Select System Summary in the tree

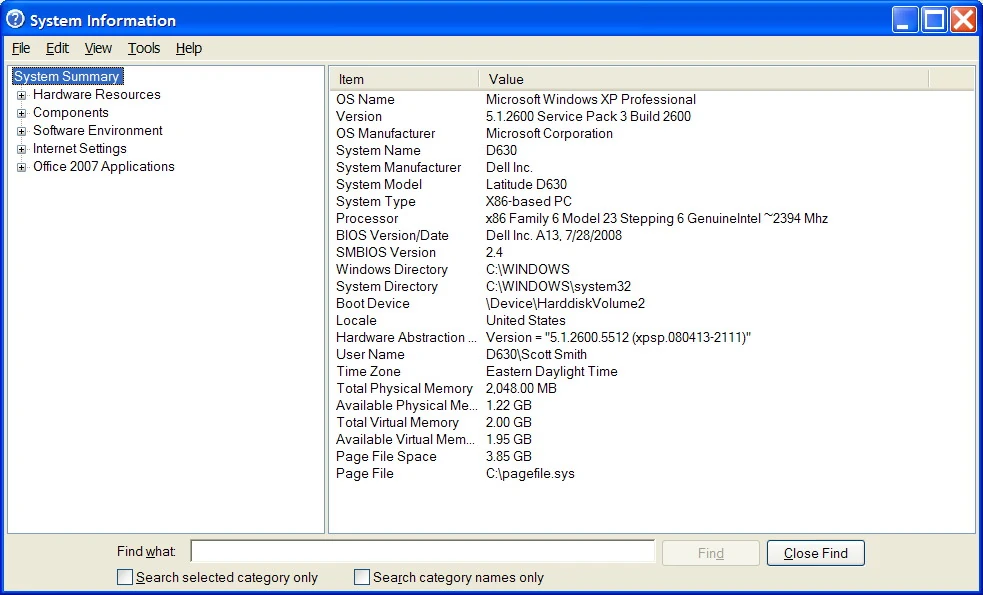tap(67, 76)
